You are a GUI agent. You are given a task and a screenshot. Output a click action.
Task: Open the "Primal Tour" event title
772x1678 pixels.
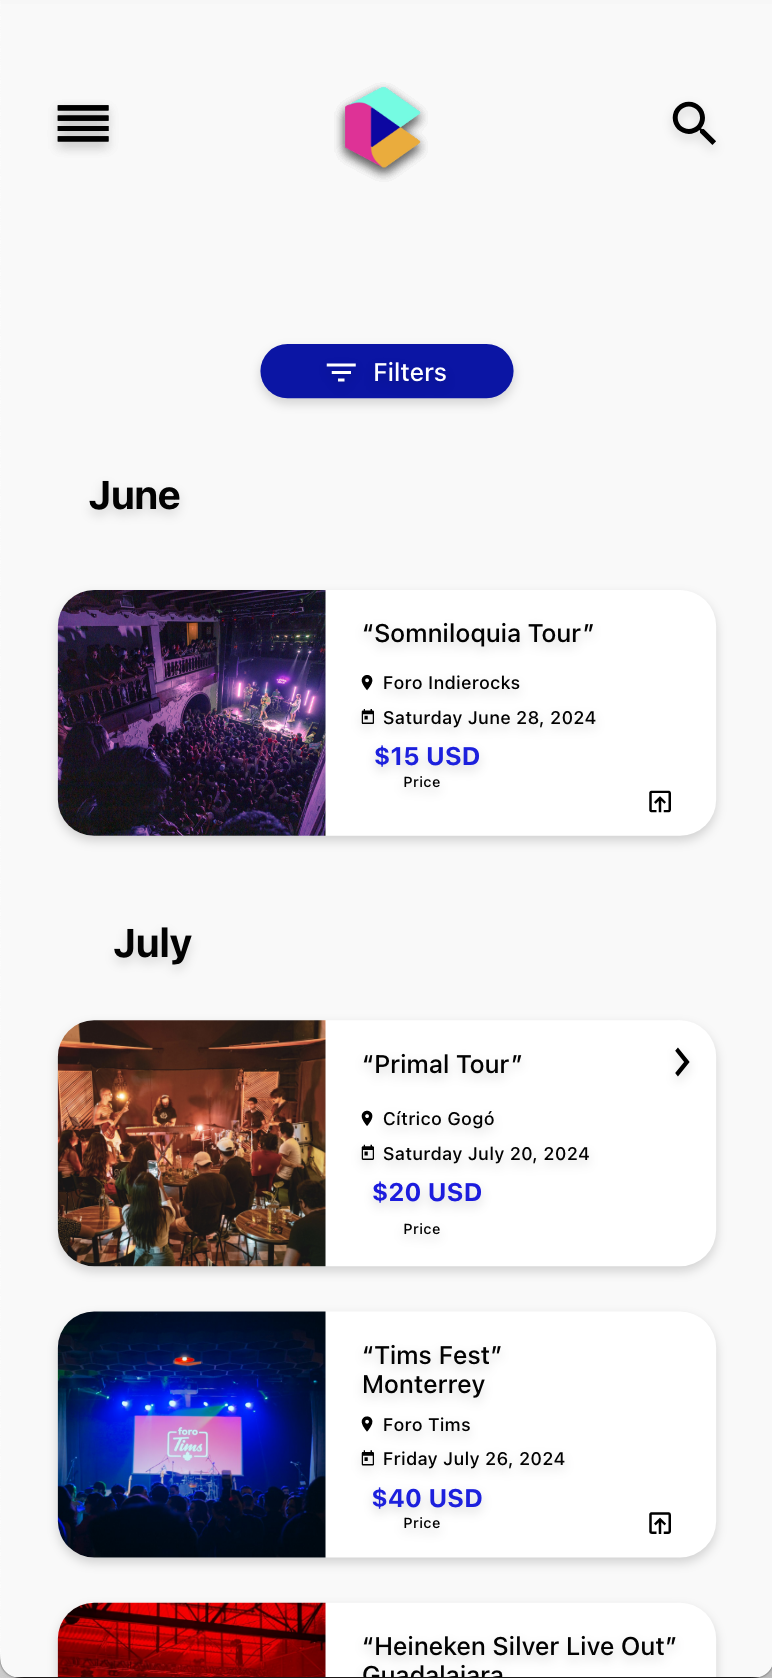pyautogui.click(x=442, y=1064)
